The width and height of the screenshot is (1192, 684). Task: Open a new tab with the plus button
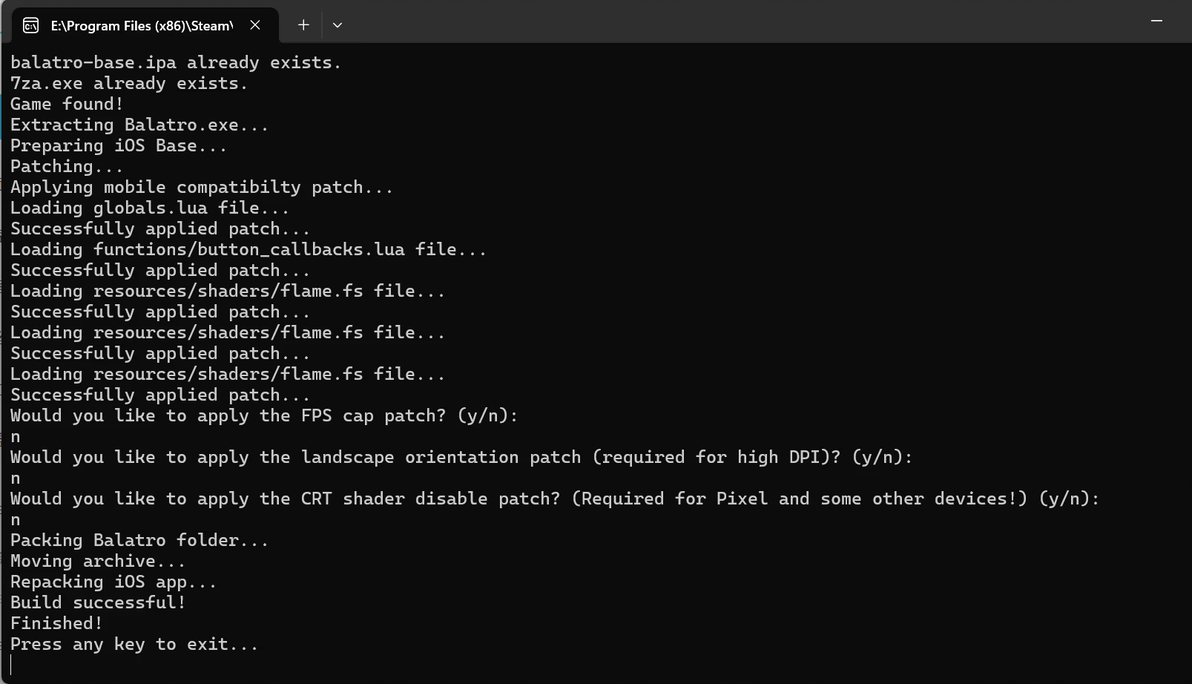coord(303,24)
